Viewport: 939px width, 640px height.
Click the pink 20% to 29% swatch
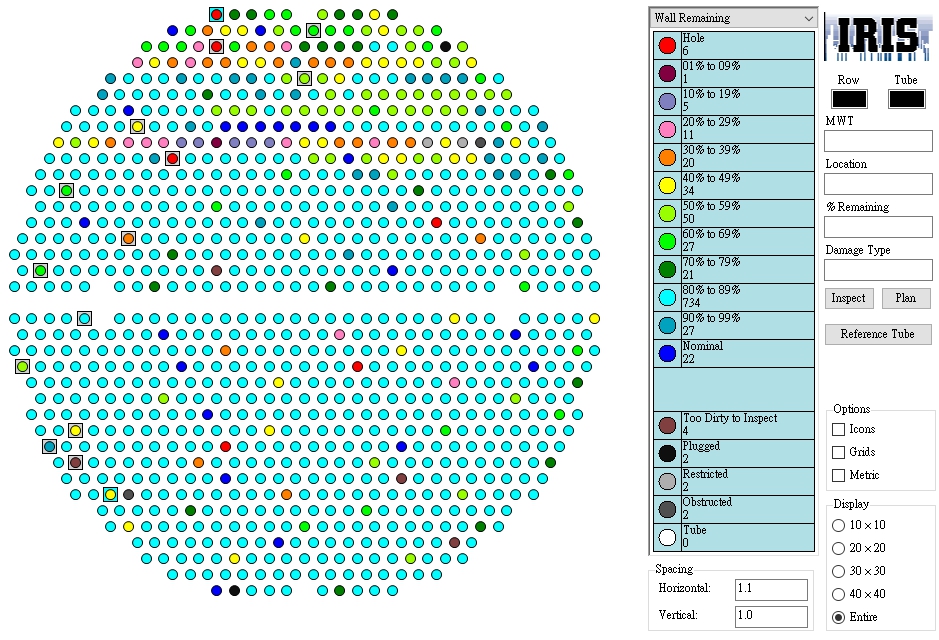point(667,129)
